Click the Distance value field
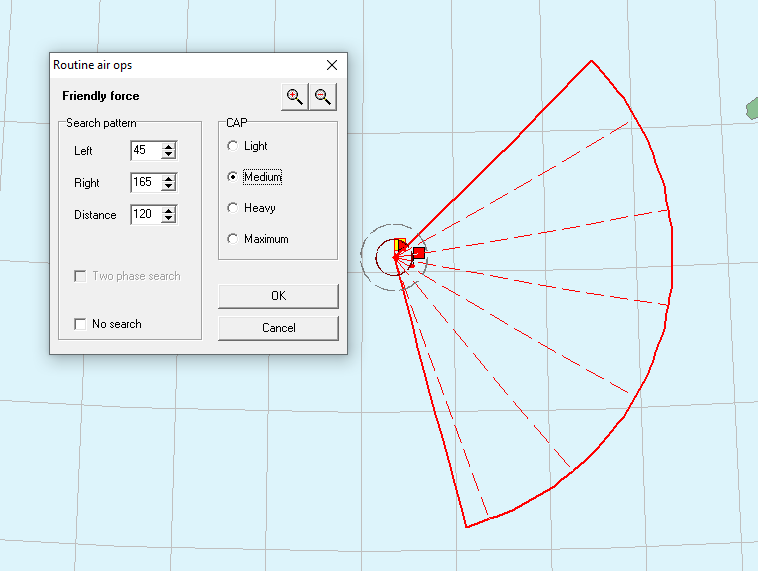The width and height of the screenshot is (758, 571). [x=145, y=215]
